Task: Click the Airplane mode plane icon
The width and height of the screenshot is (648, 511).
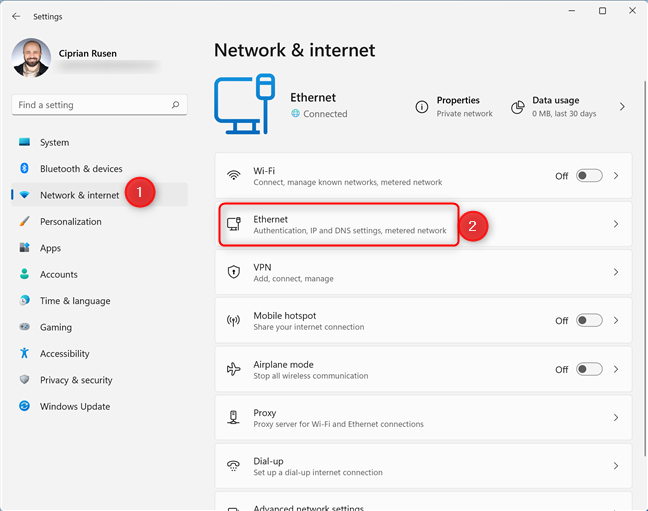Action: point(233,369)
